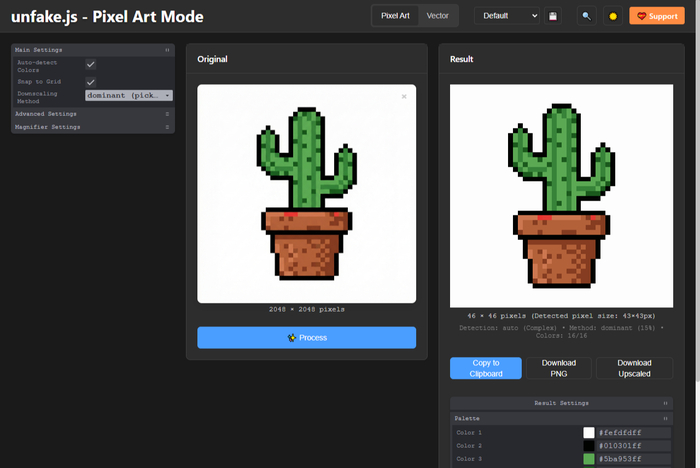Open the Downscaling Method dropdown
The width and height of the screenshot is (700, 468).
coord(128,96)
